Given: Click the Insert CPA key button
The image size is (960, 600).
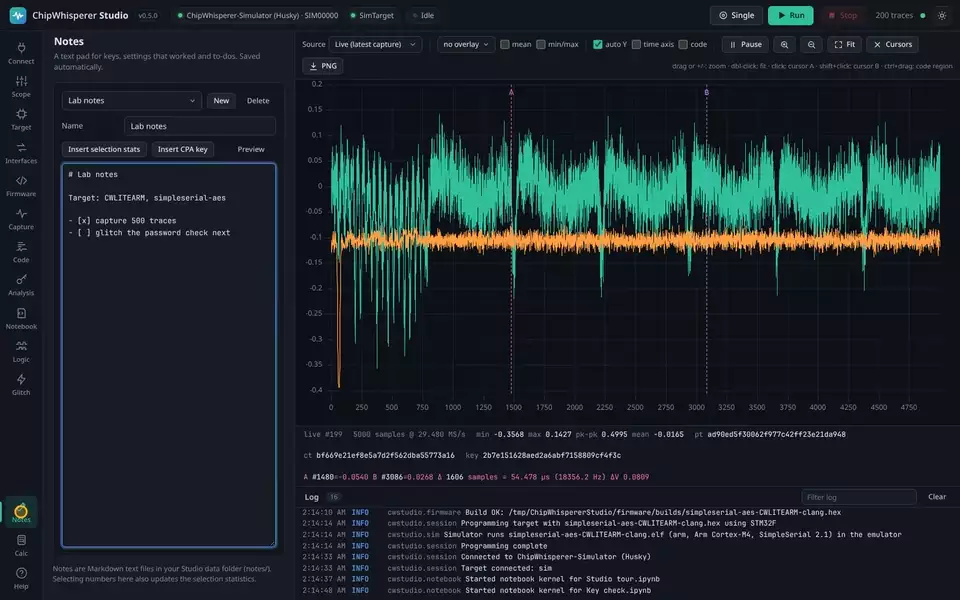Looking at the screenshot, I should [x=182, y=149].
